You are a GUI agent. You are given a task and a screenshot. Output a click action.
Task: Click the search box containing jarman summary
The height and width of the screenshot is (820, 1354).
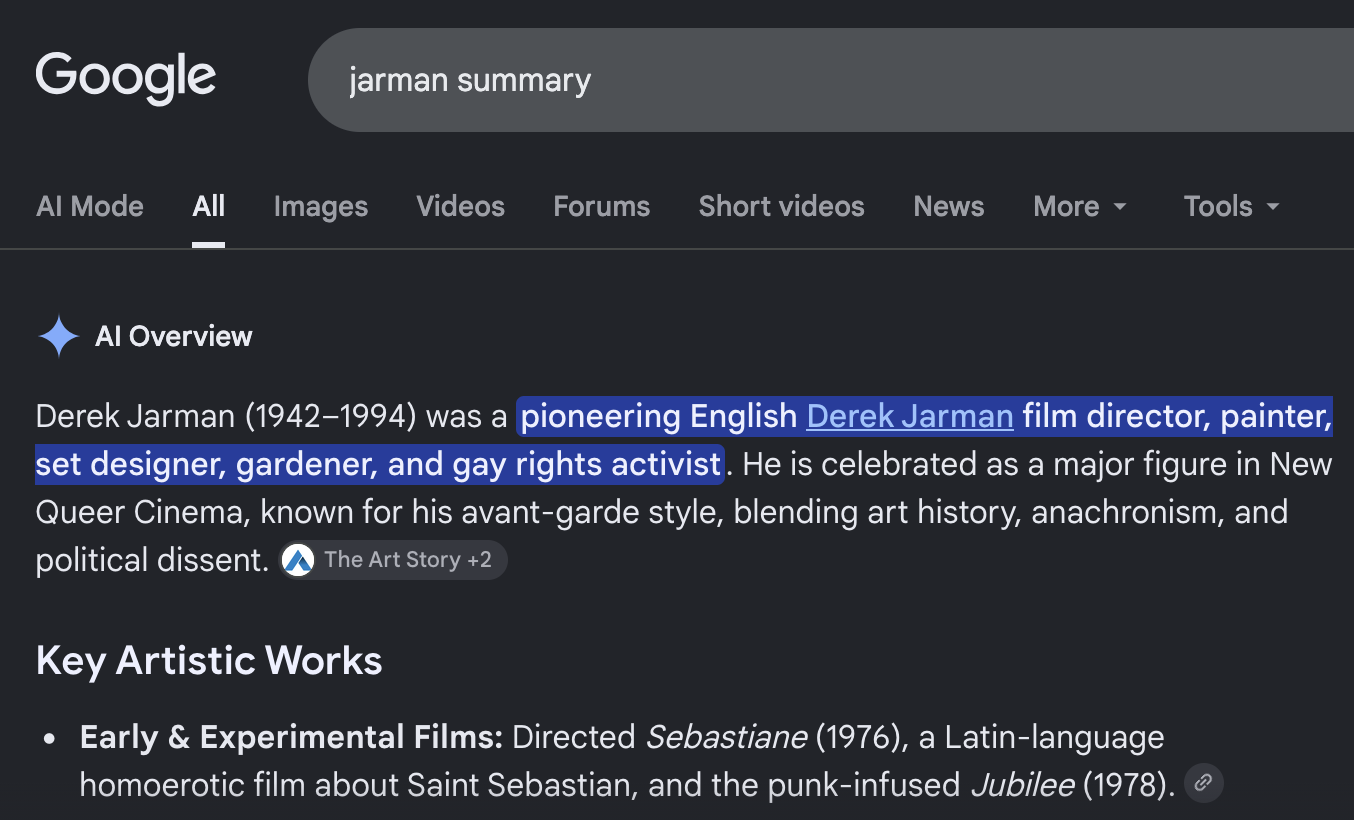coord(831,80)
